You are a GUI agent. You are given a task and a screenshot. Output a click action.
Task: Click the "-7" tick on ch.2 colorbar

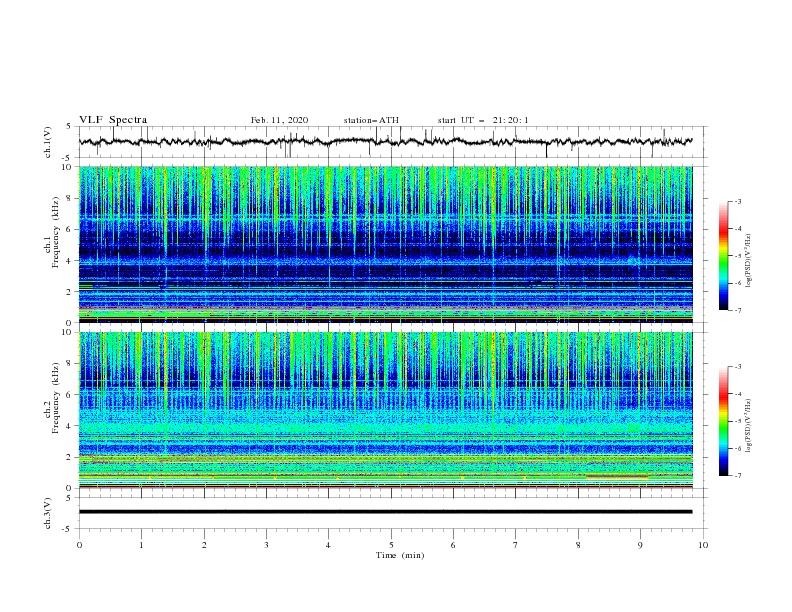[x=737, y=475]
